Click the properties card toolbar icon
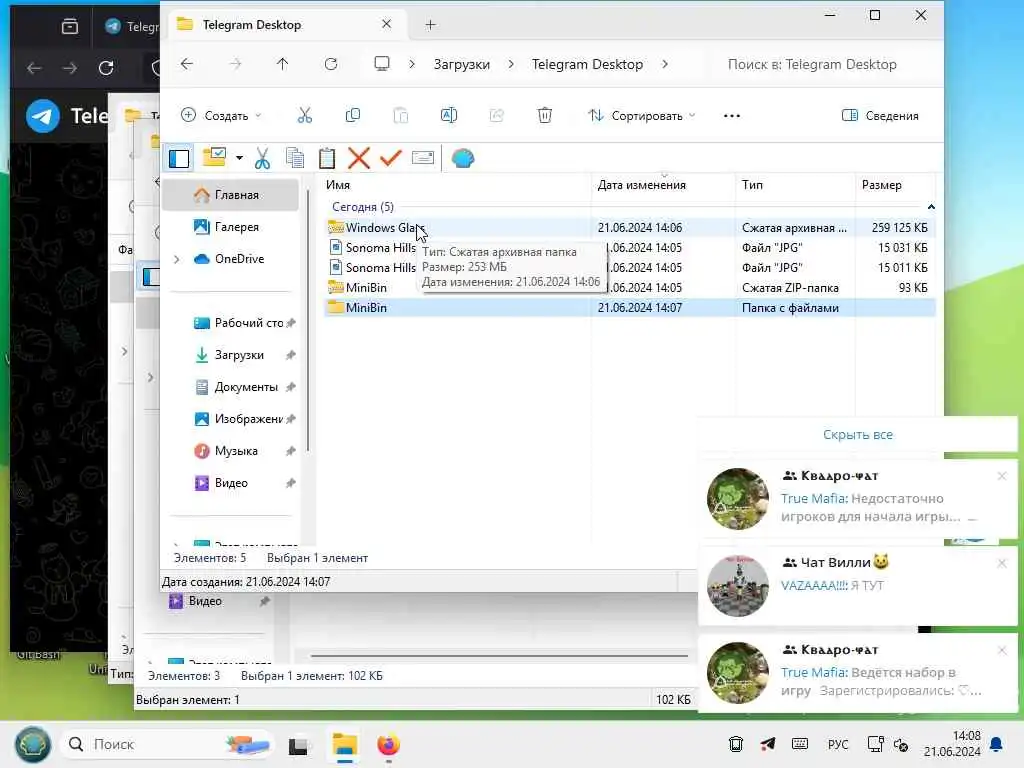The width and height of the screenshot is (1024, 768). pyautogui.click(x=423, y=157)
